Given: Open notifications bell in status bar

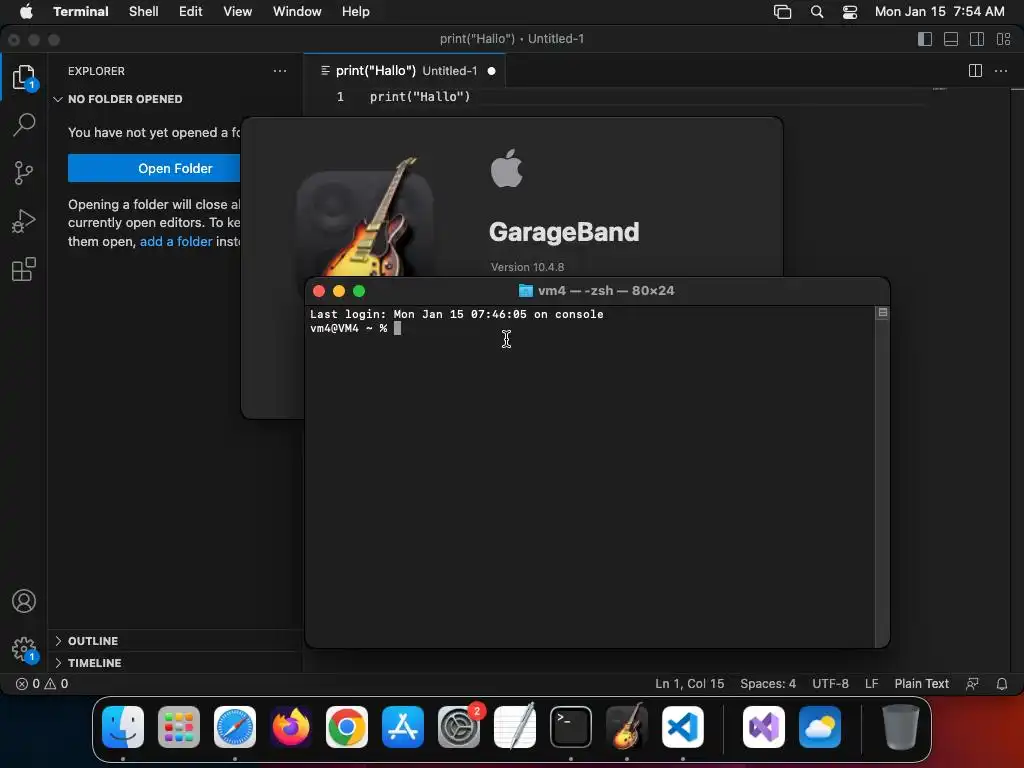Looking at the screenshot, I should [x=1002, y=684].
